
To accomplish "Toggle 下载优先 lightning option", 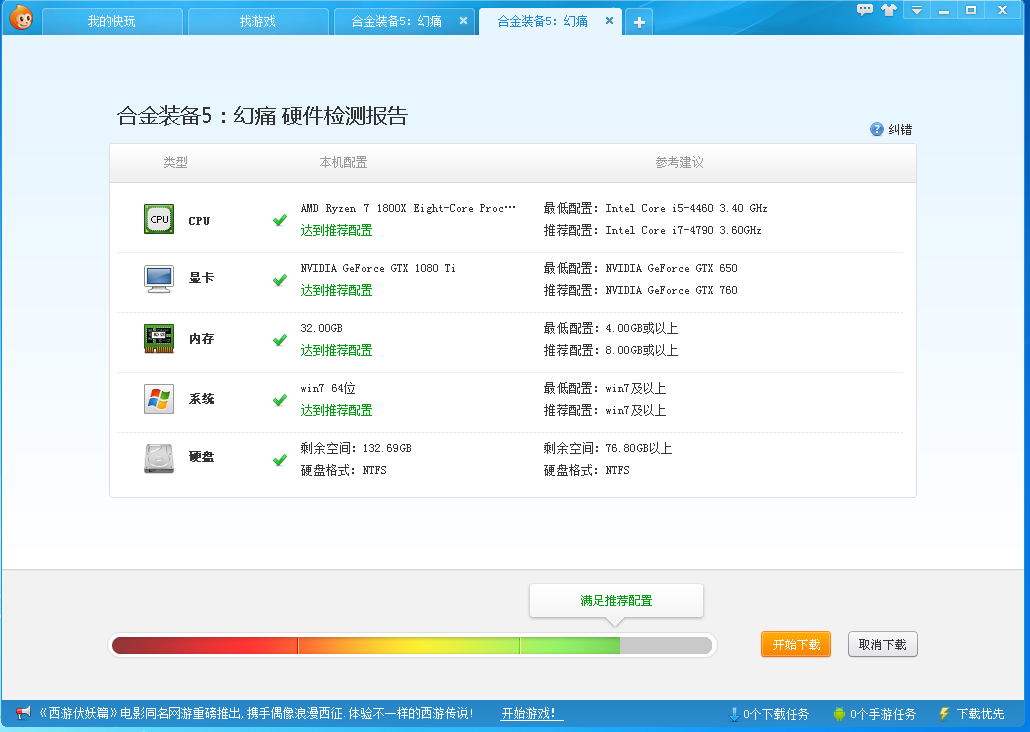I will point(972,714).
